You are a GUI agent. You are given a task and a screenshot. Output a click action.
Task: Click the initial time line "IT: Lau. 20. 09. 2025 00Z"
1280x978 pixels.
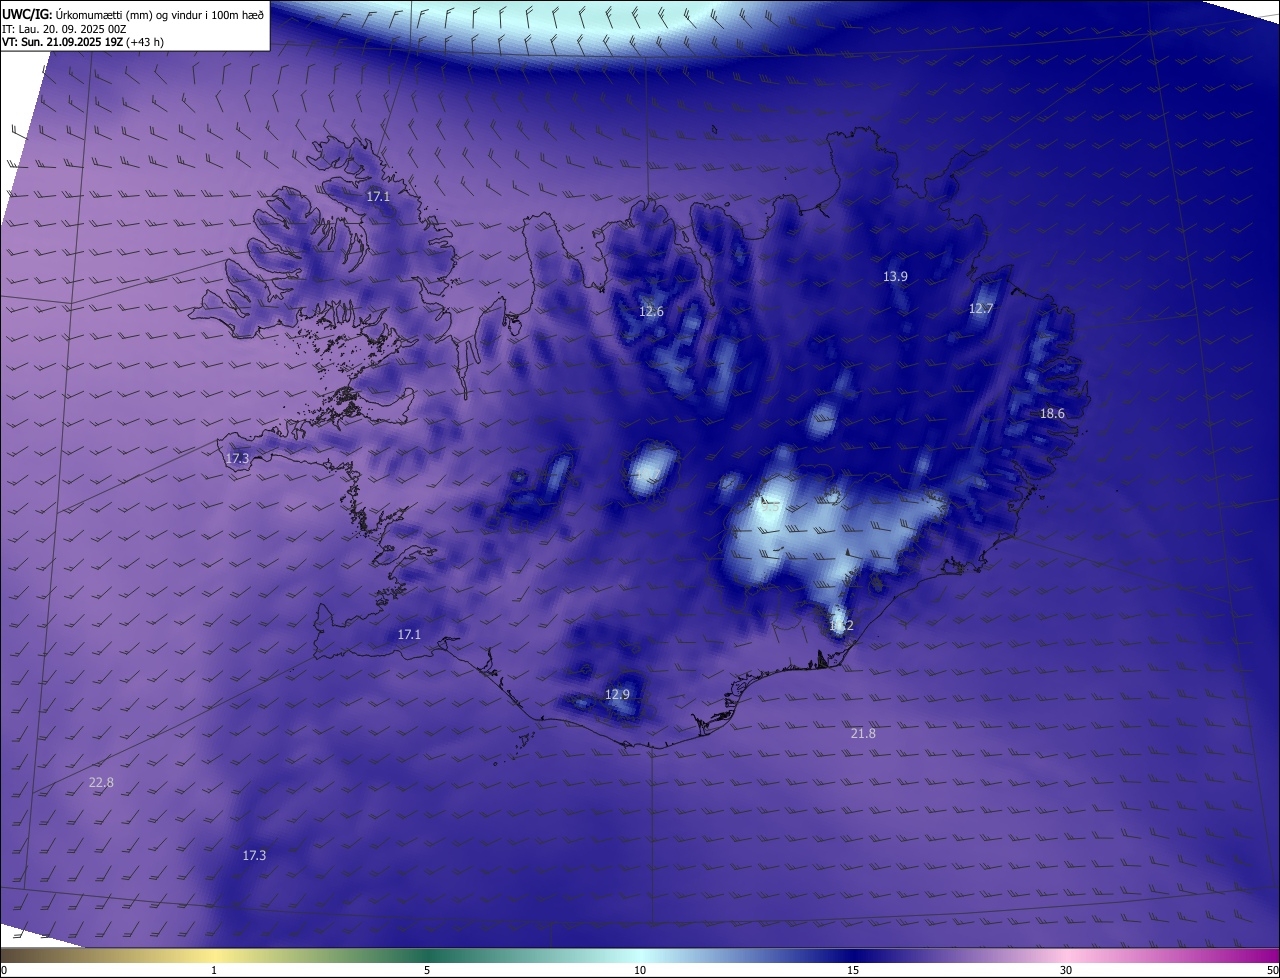(64, 29)
